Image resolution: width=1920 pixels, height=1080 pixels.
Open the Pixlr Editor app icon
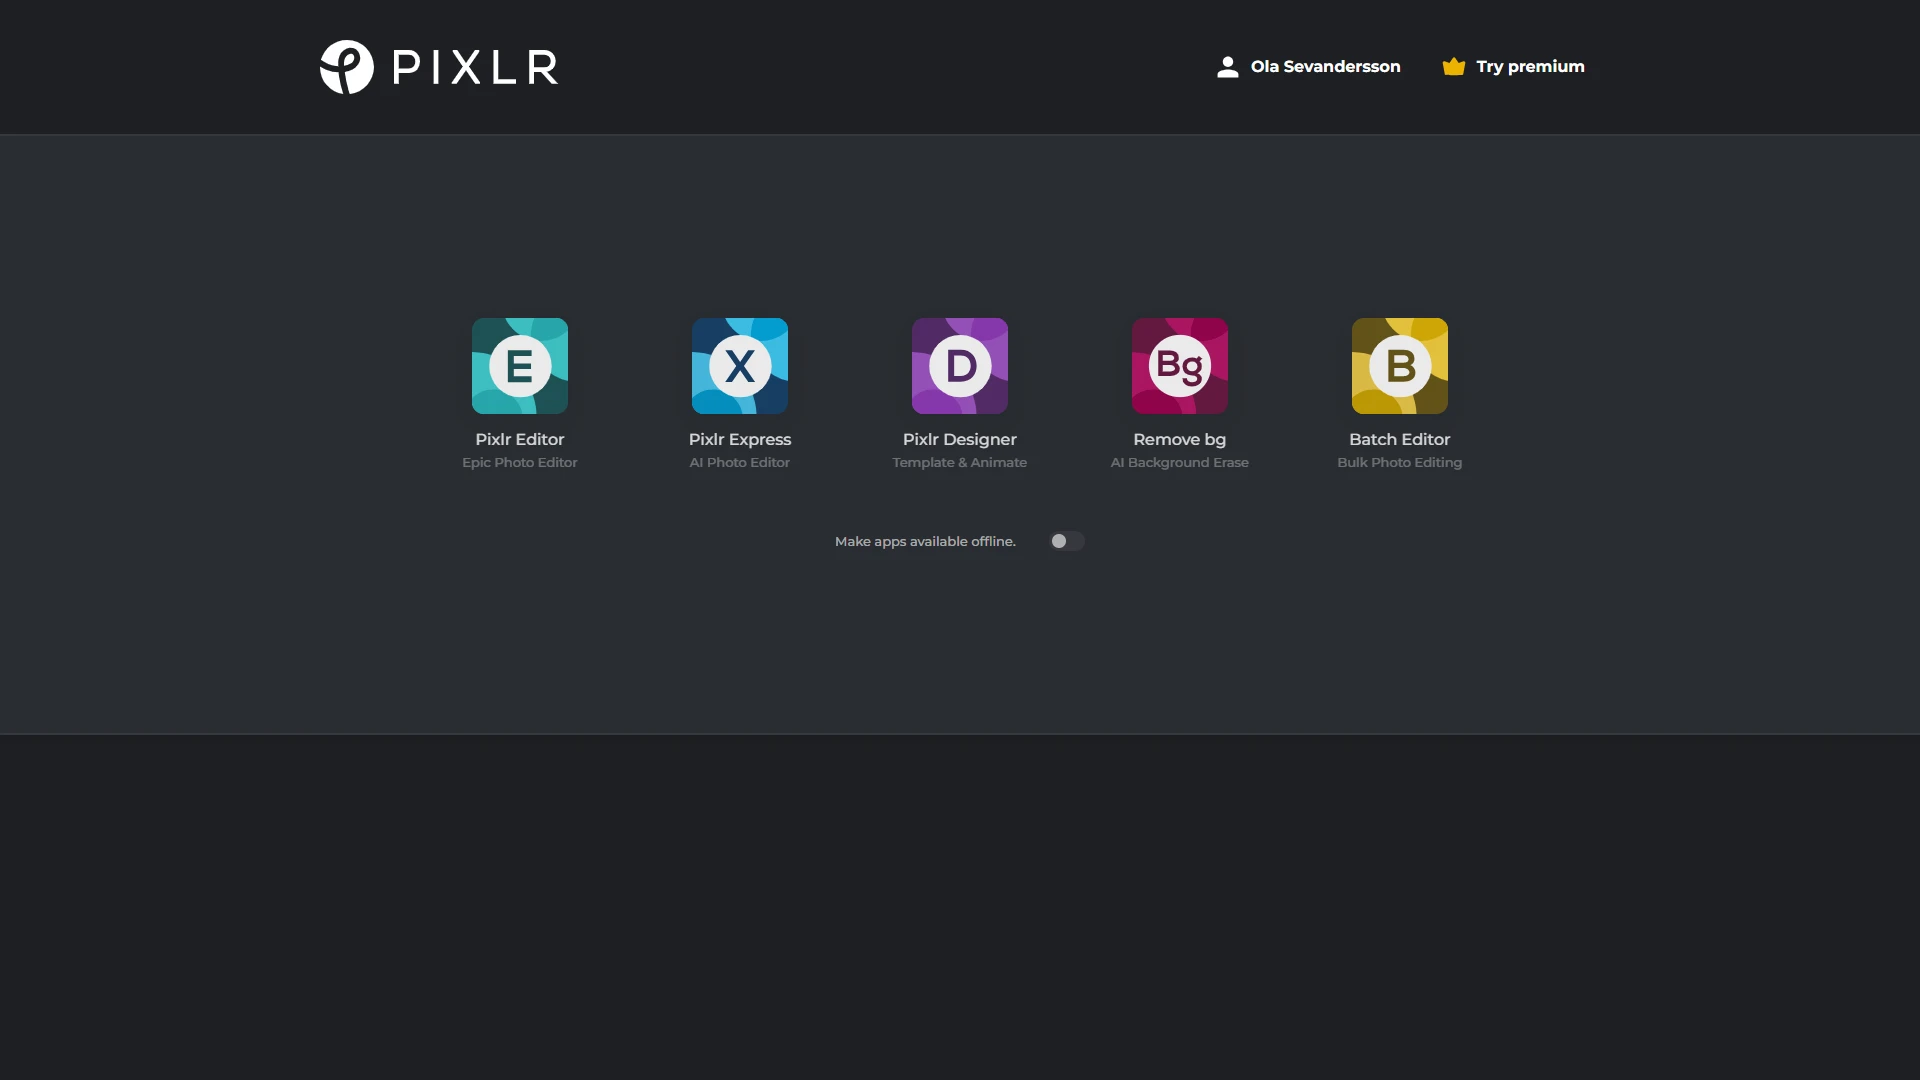(x=520, y=366)
